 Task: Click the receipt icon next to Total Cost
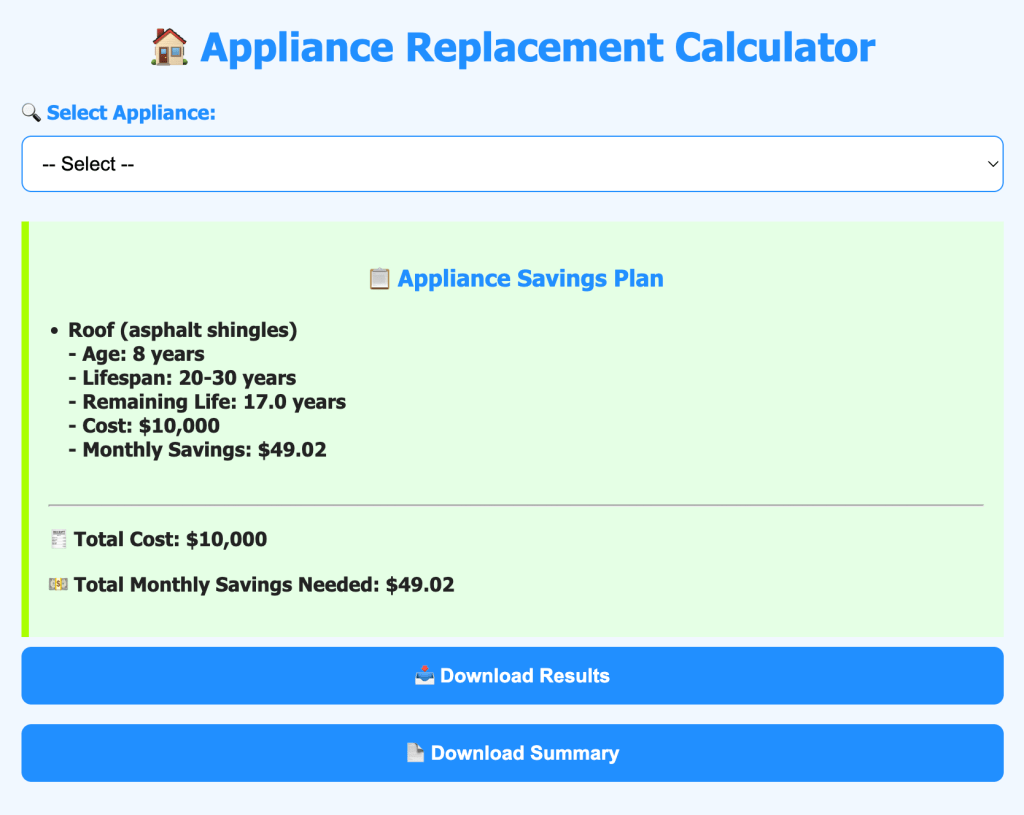(x=58, y=539)
